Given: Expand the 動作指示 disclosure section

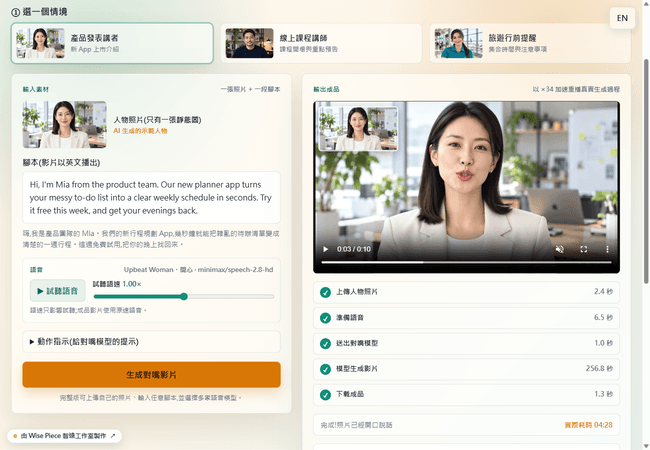Looking at the screenshot, I should click(x=151, y=342).
